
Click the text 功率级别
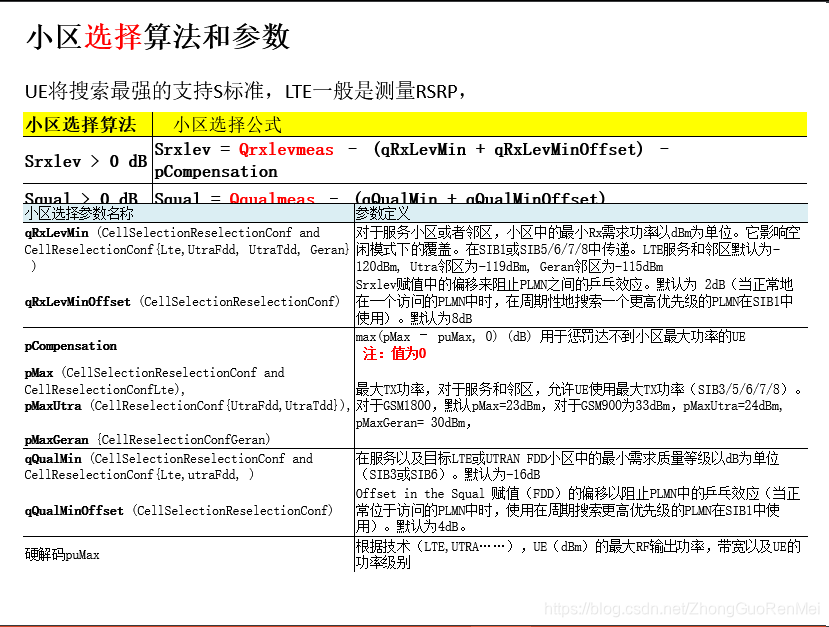383,563
